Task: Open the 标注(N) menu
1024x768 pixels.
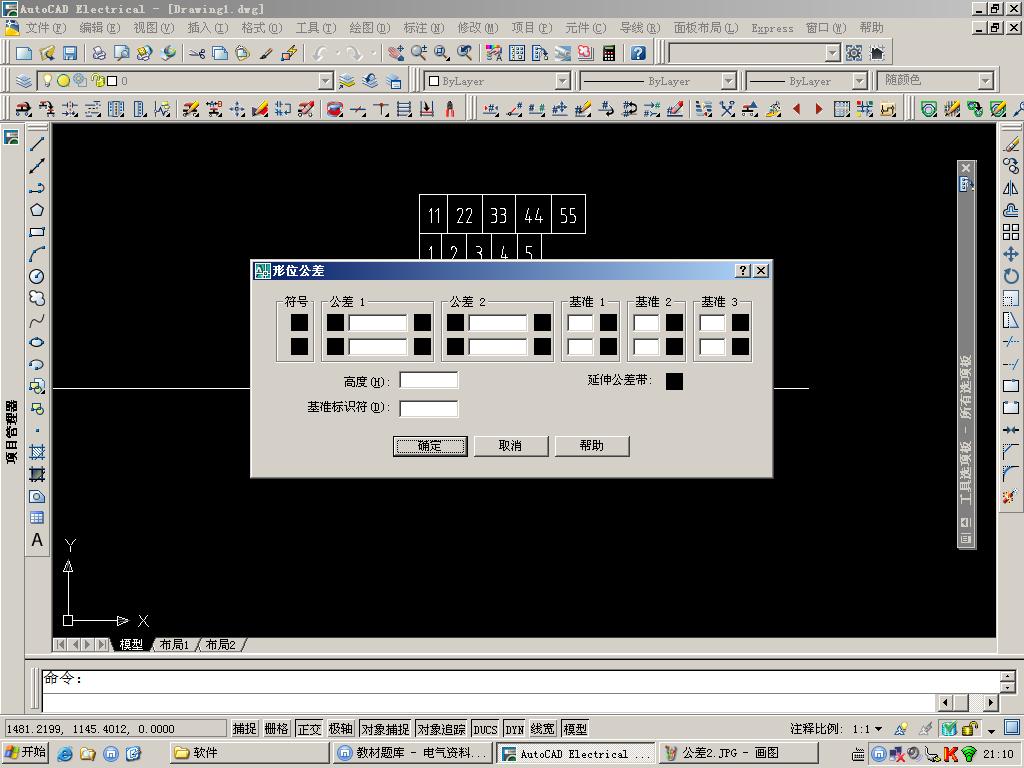Action: 423,28
